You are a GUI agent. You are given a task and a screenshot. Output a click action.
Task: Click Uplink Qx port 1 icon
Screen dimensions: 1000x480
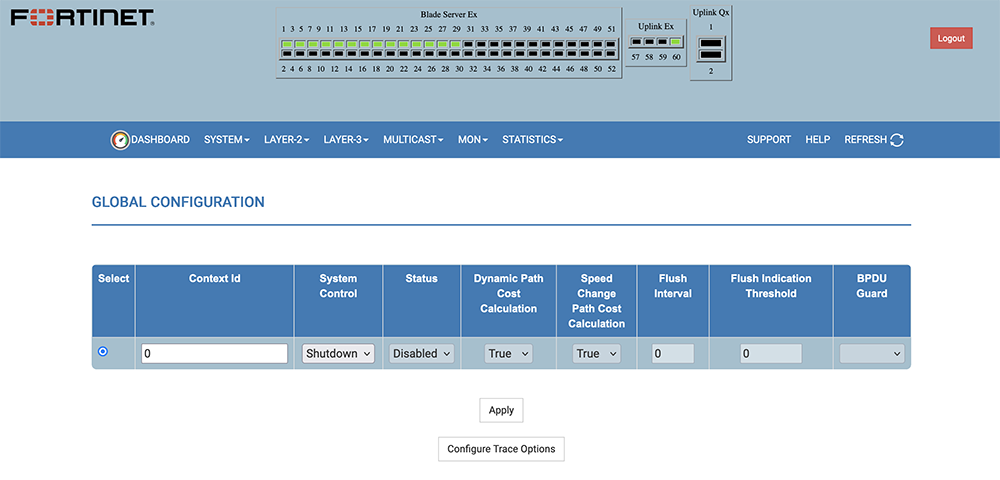click(x=711, y=43)
